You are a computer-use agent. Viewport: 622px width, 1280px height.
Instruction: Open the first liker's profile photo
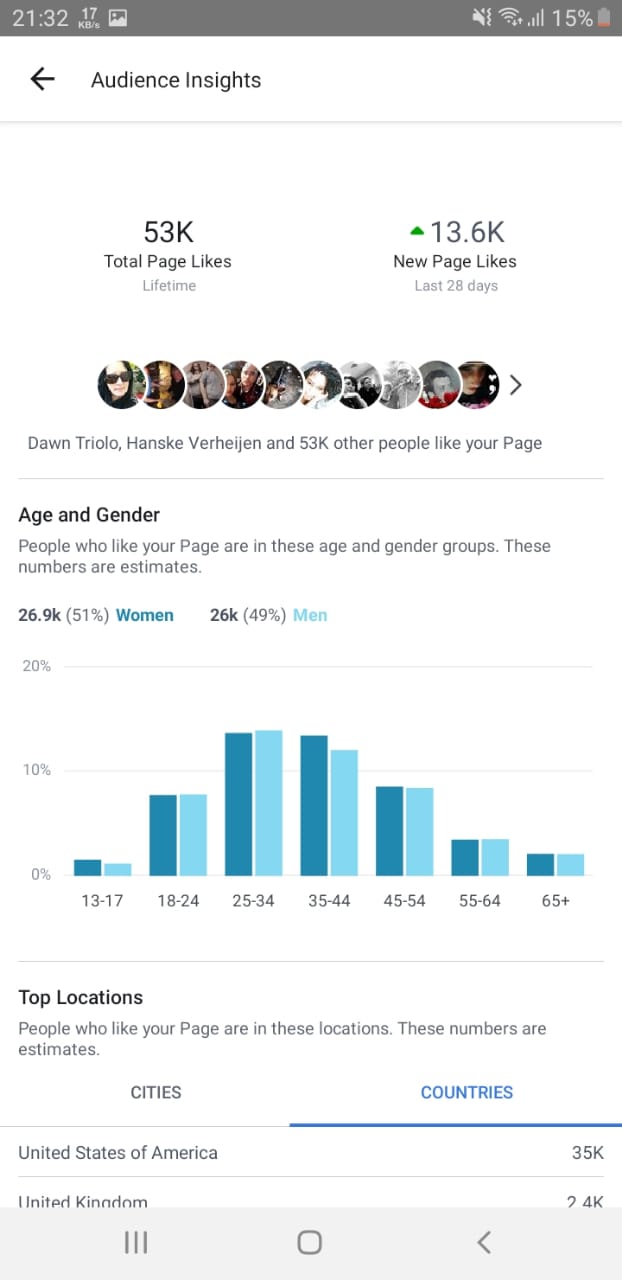pyautogui.click(x=121, y=385)
